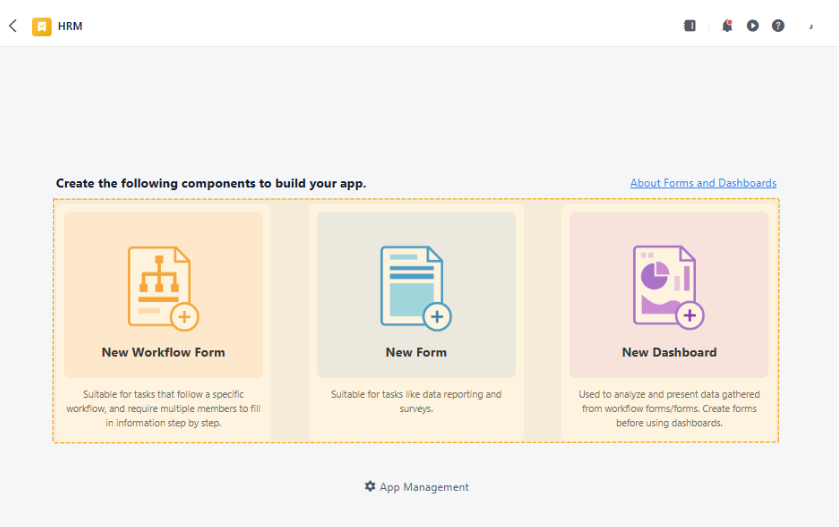
Task: Click the App Management gear icon
Action: tap(370, 486)
